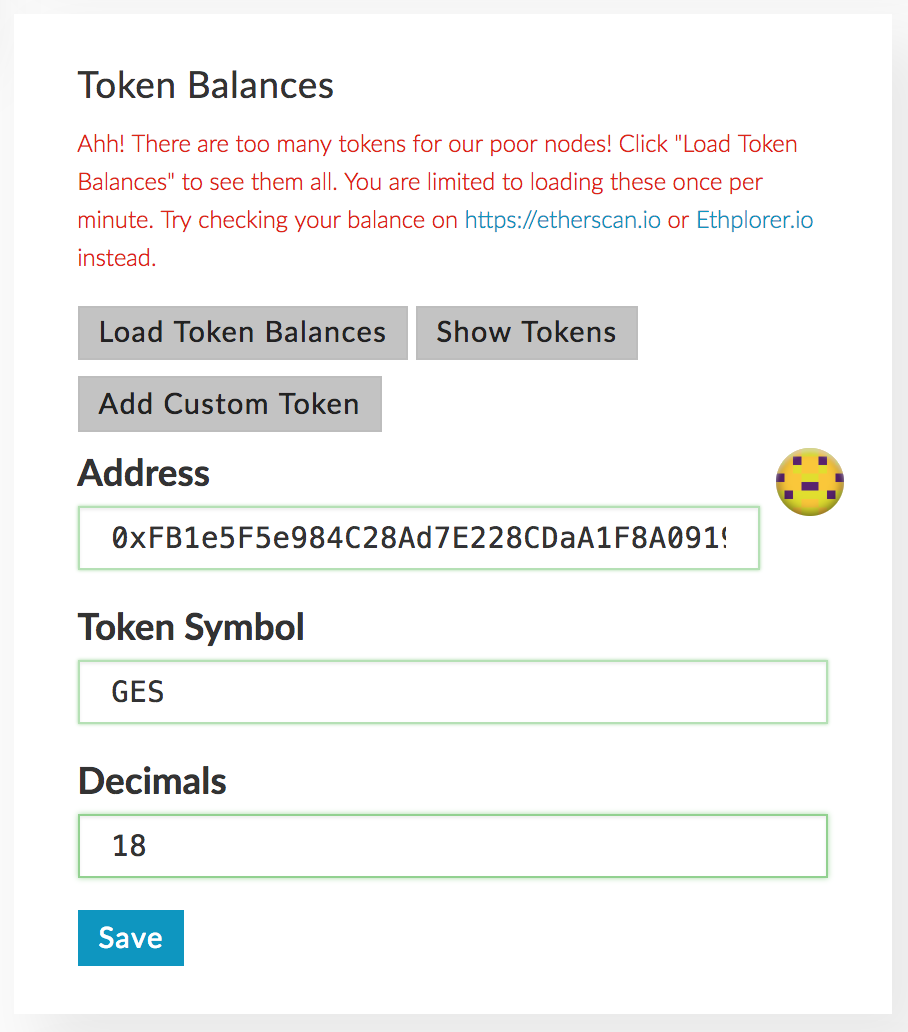The height and width of the screenshot is (1032, 908).
Task: Click the Token Balances heading
Action: [206, 86]
